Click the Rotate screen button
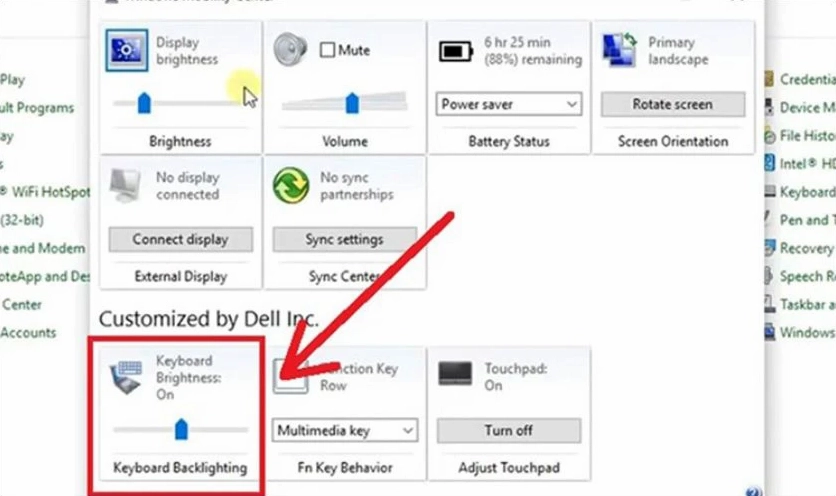The width and height of the screenshot is (836, 496). click(673, 104)
